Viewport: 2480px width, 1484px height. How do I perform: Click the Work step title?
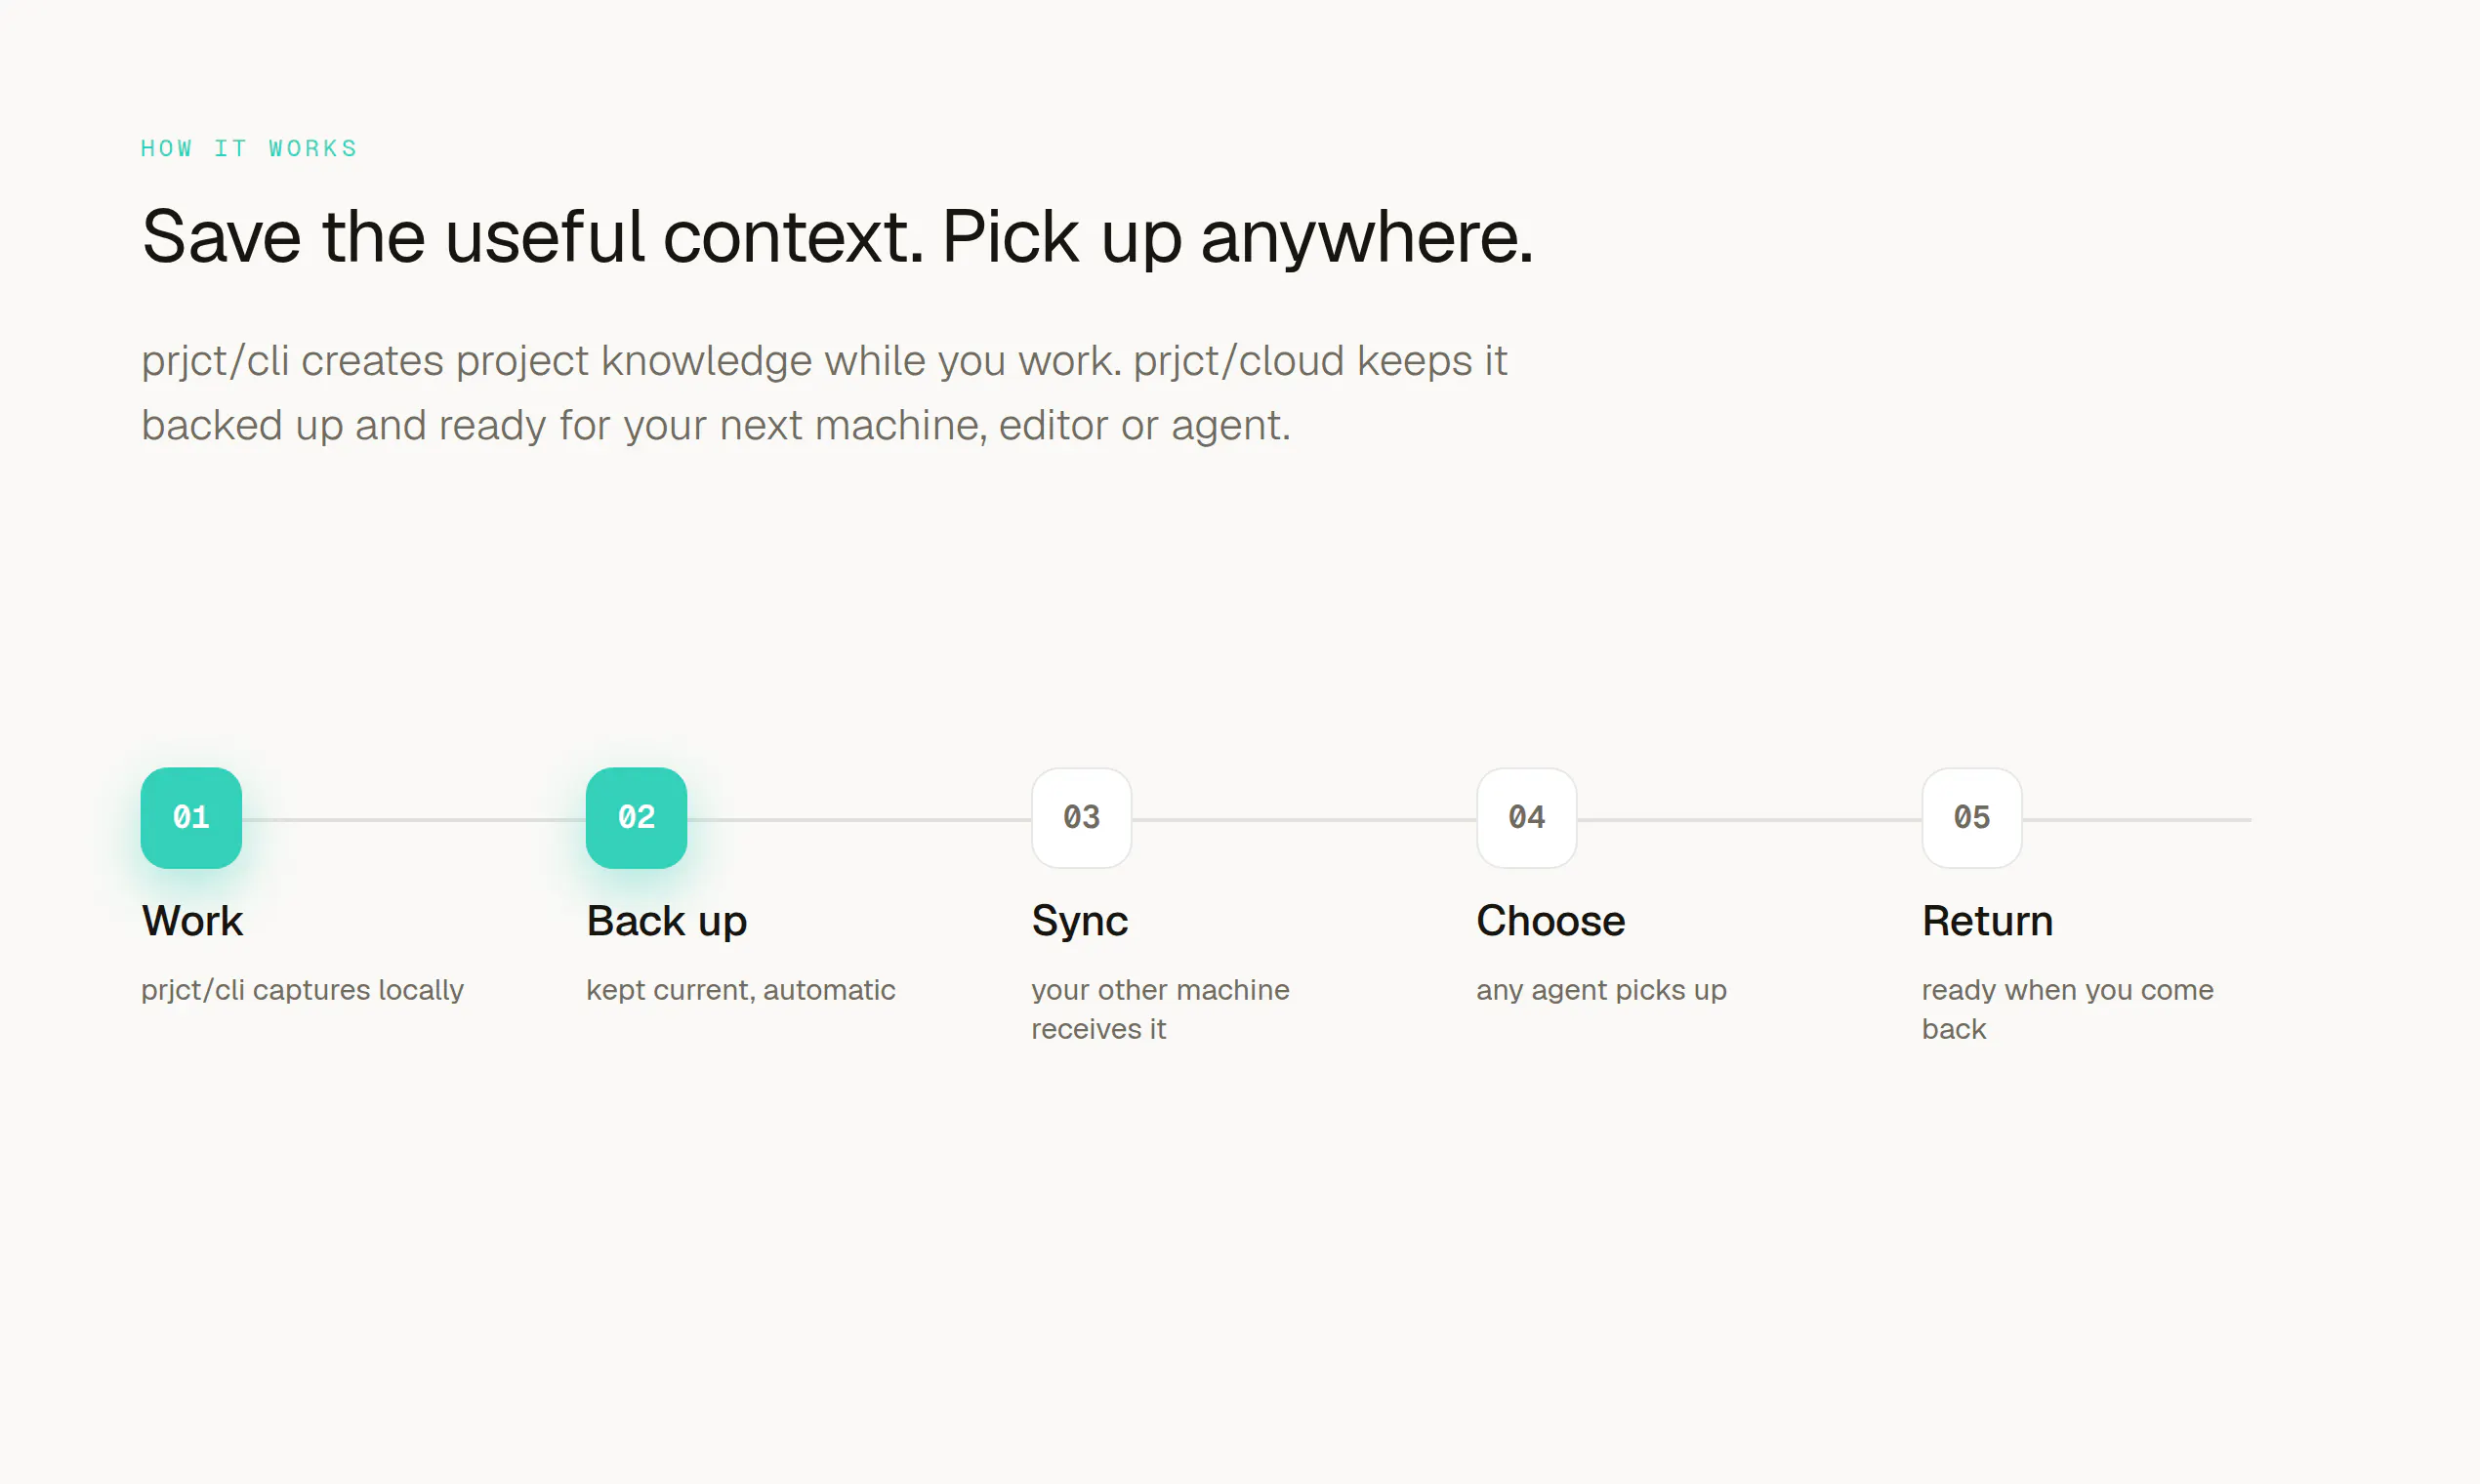point(192,921)
